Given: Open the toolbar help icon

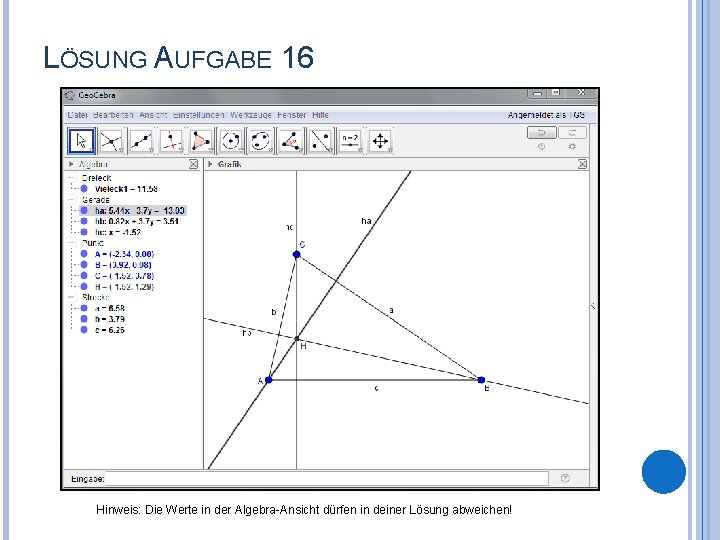Looking at the screenshot, I should [x=541, y=146].
